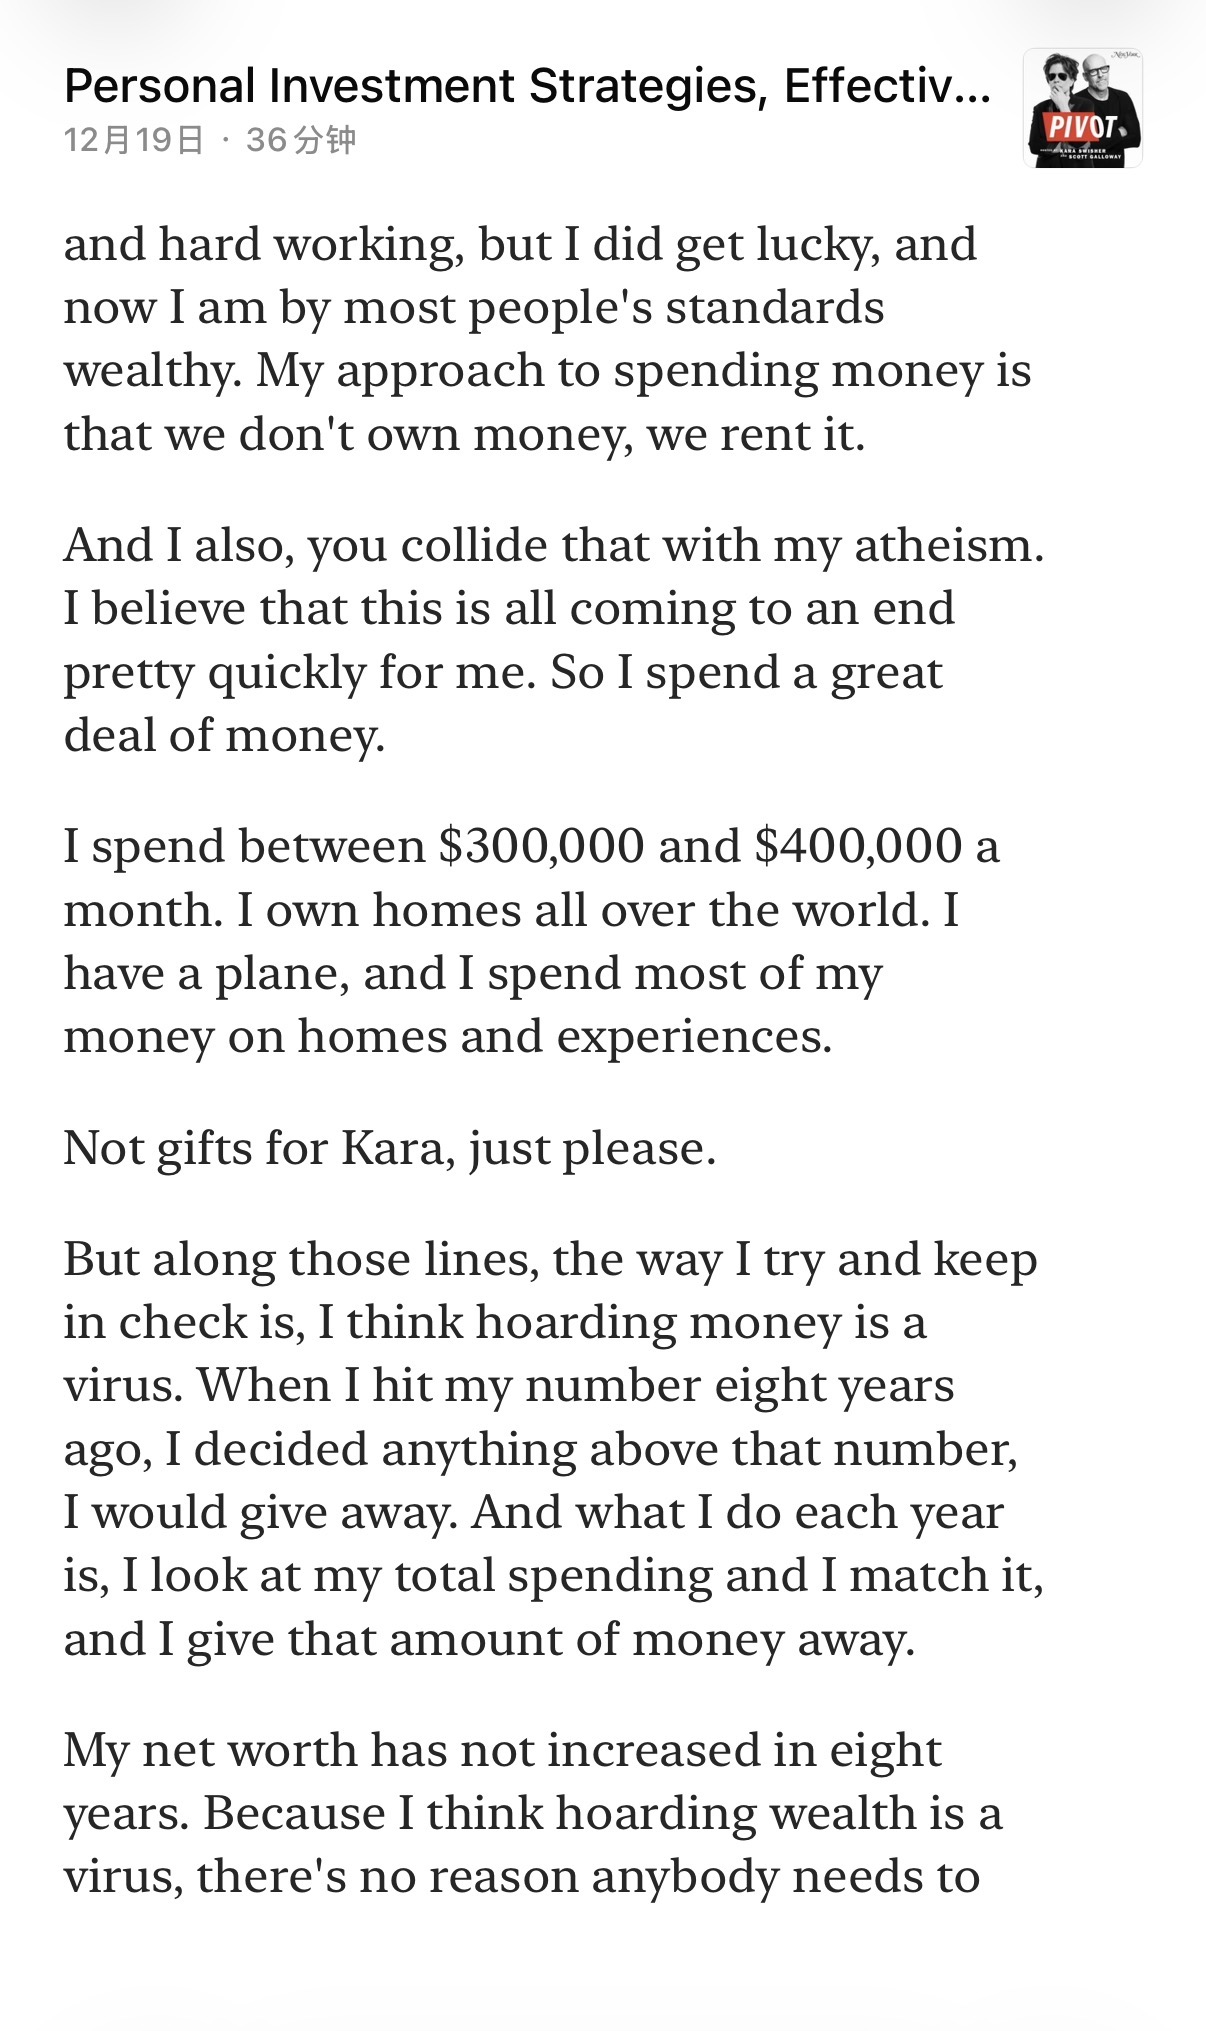Tap the line "I would give away. And what I do each year"
Screen dimensions: 1206x2031
pyautogui.click(x=533, y=1513)
